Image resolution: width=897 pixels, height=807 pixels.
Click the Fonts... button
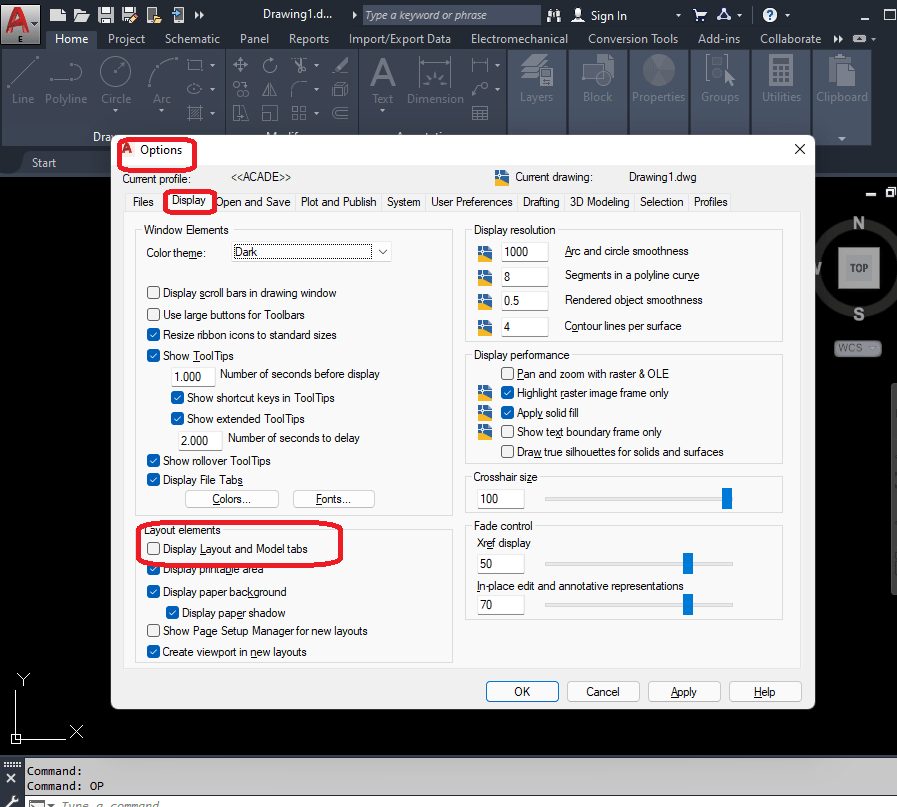coord(334,499)
